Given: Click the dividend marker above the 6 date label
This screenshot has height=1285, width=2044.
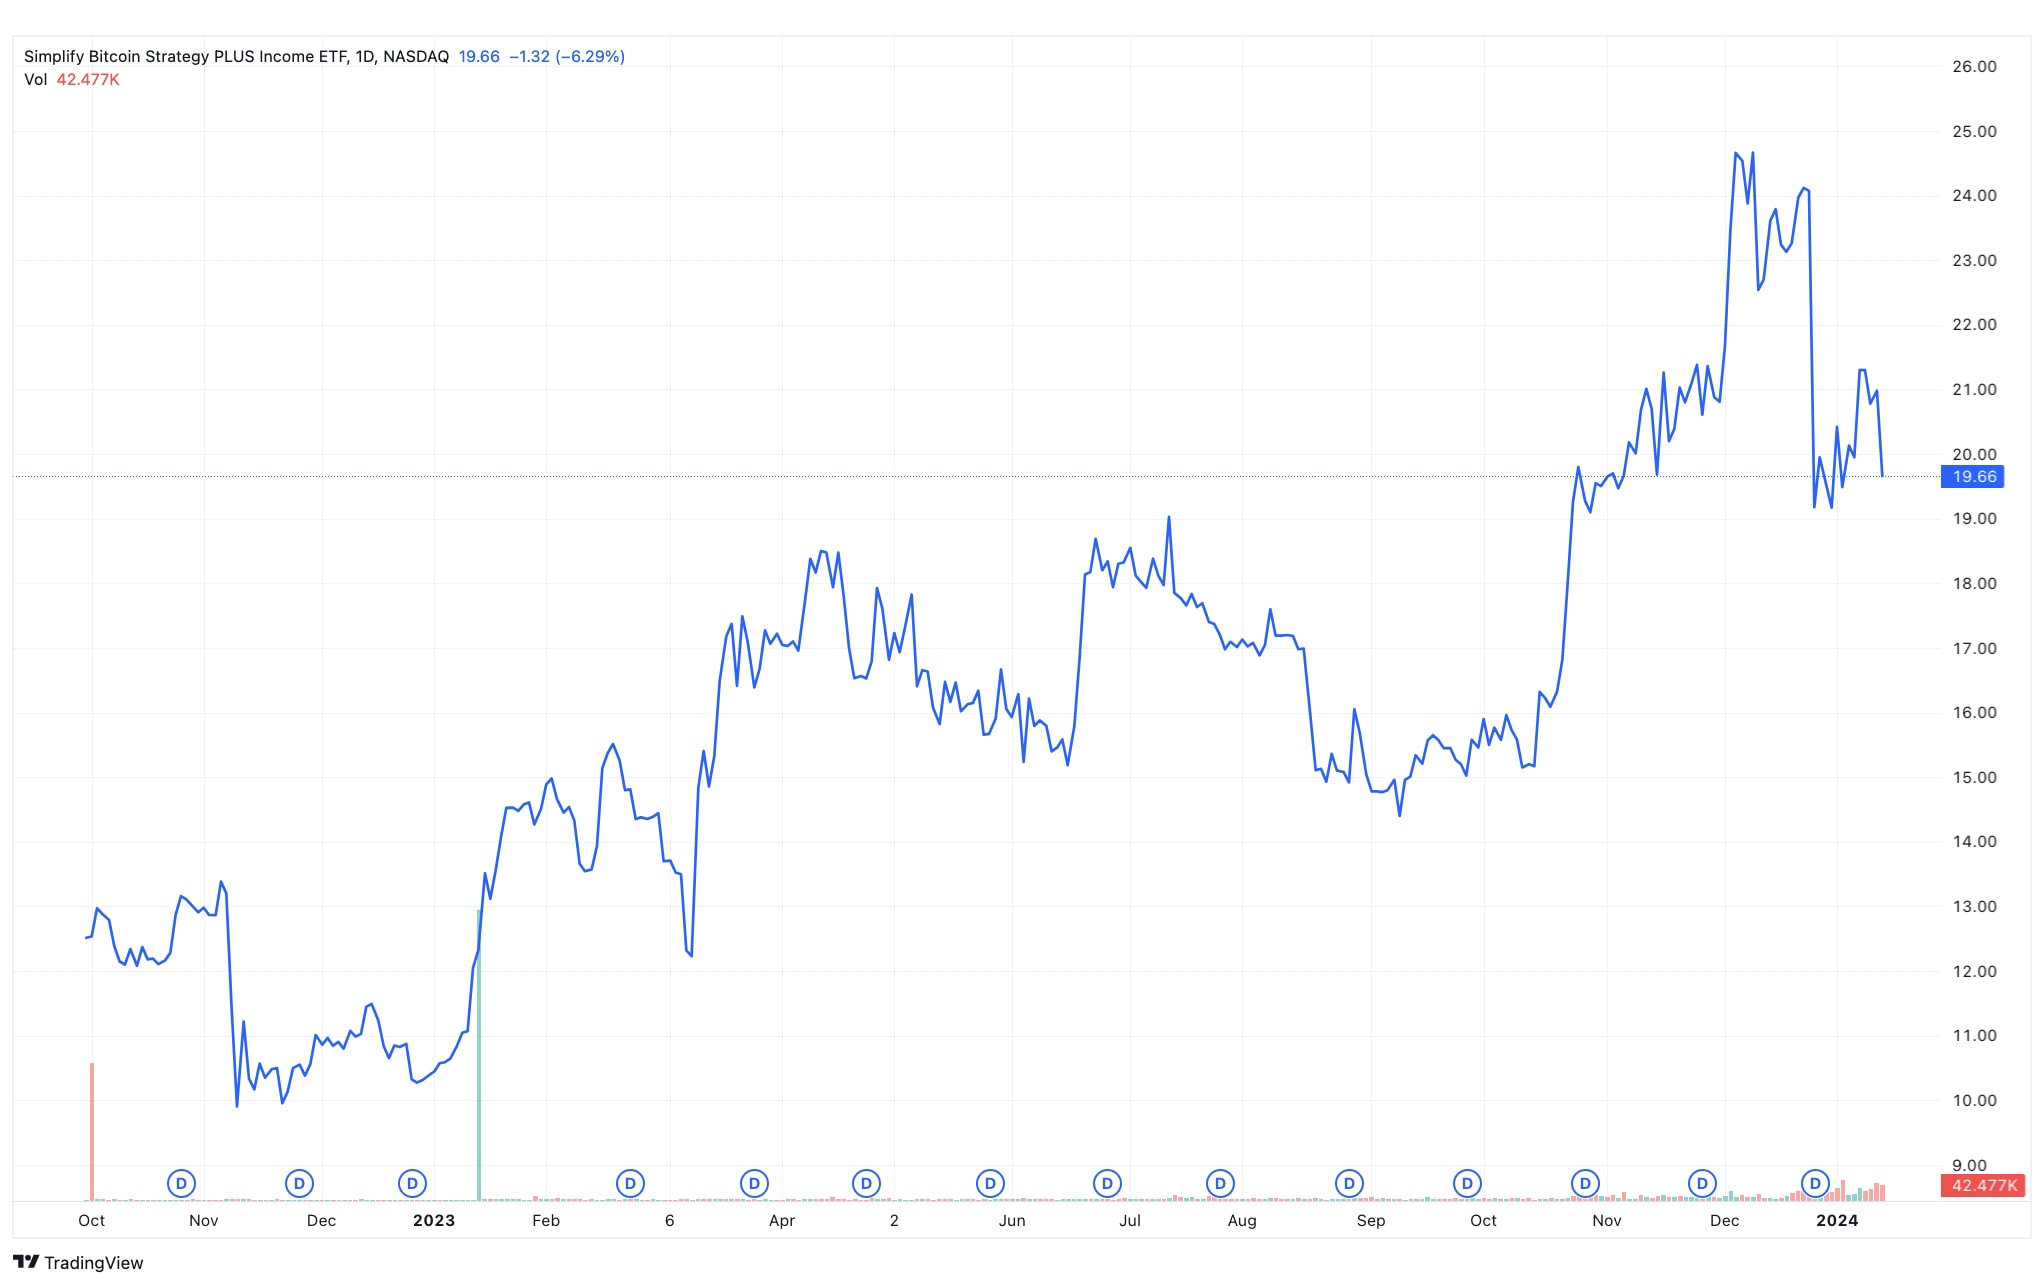Looking at the screenshot, I should (630, 1184).
